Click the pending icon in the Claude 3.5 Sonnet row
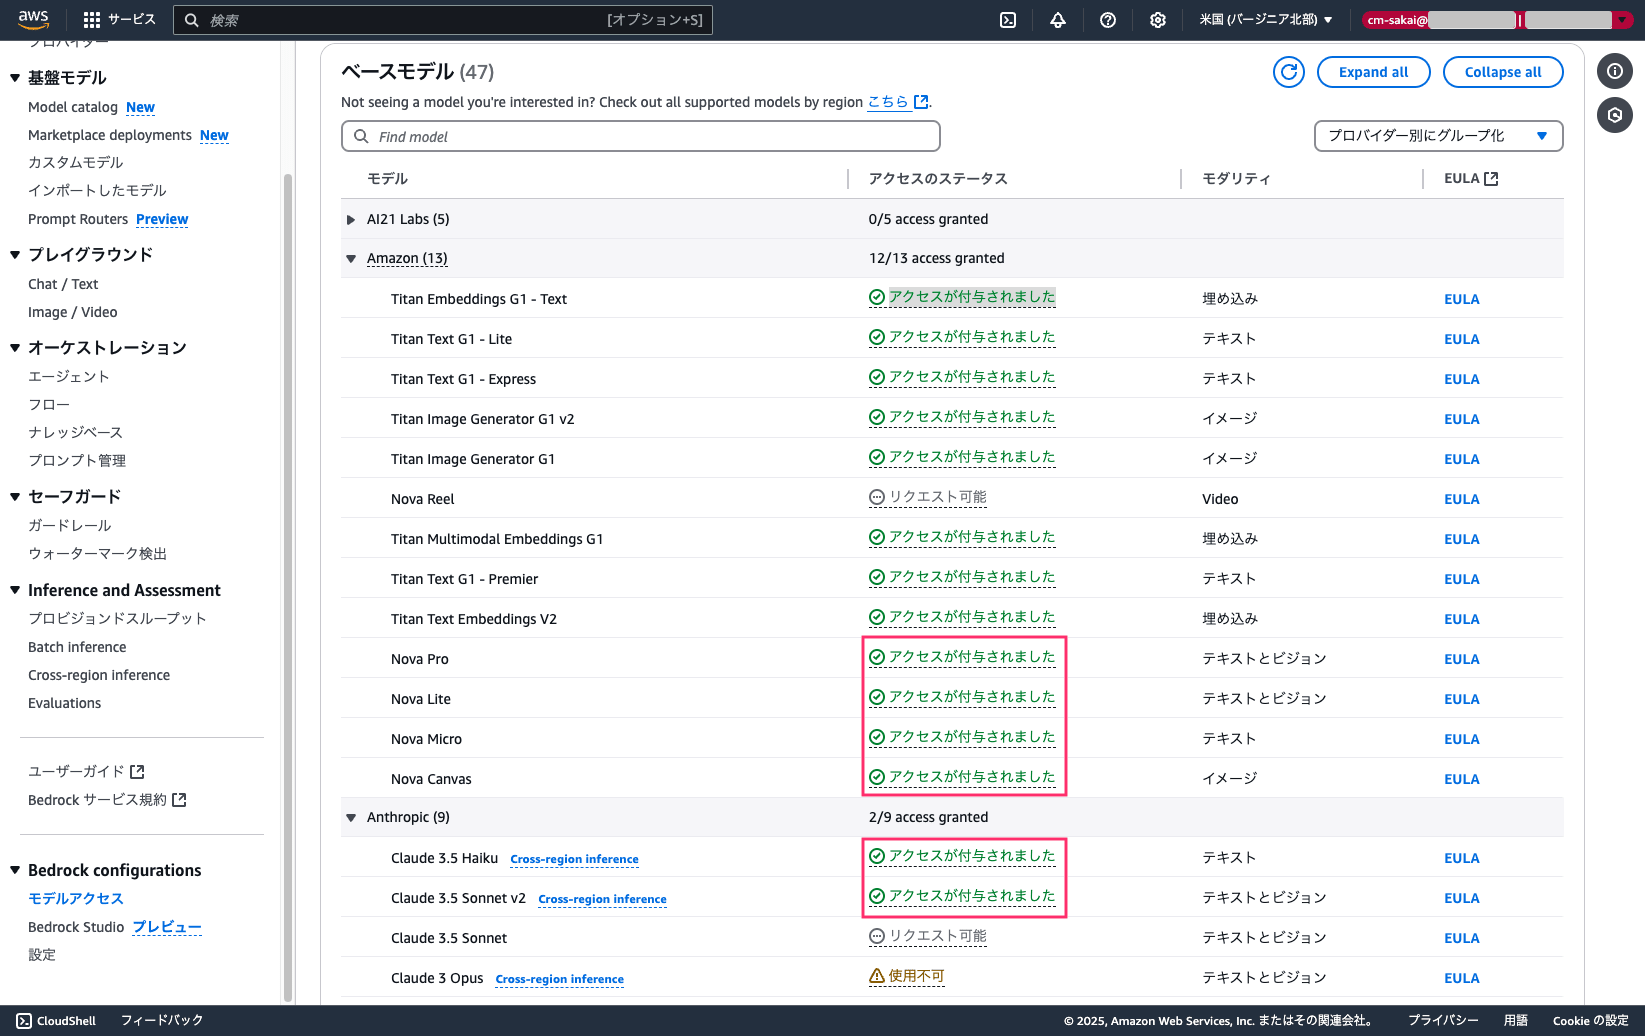Viewport: 1645px width, 1036px height. (x=877, y=937)
